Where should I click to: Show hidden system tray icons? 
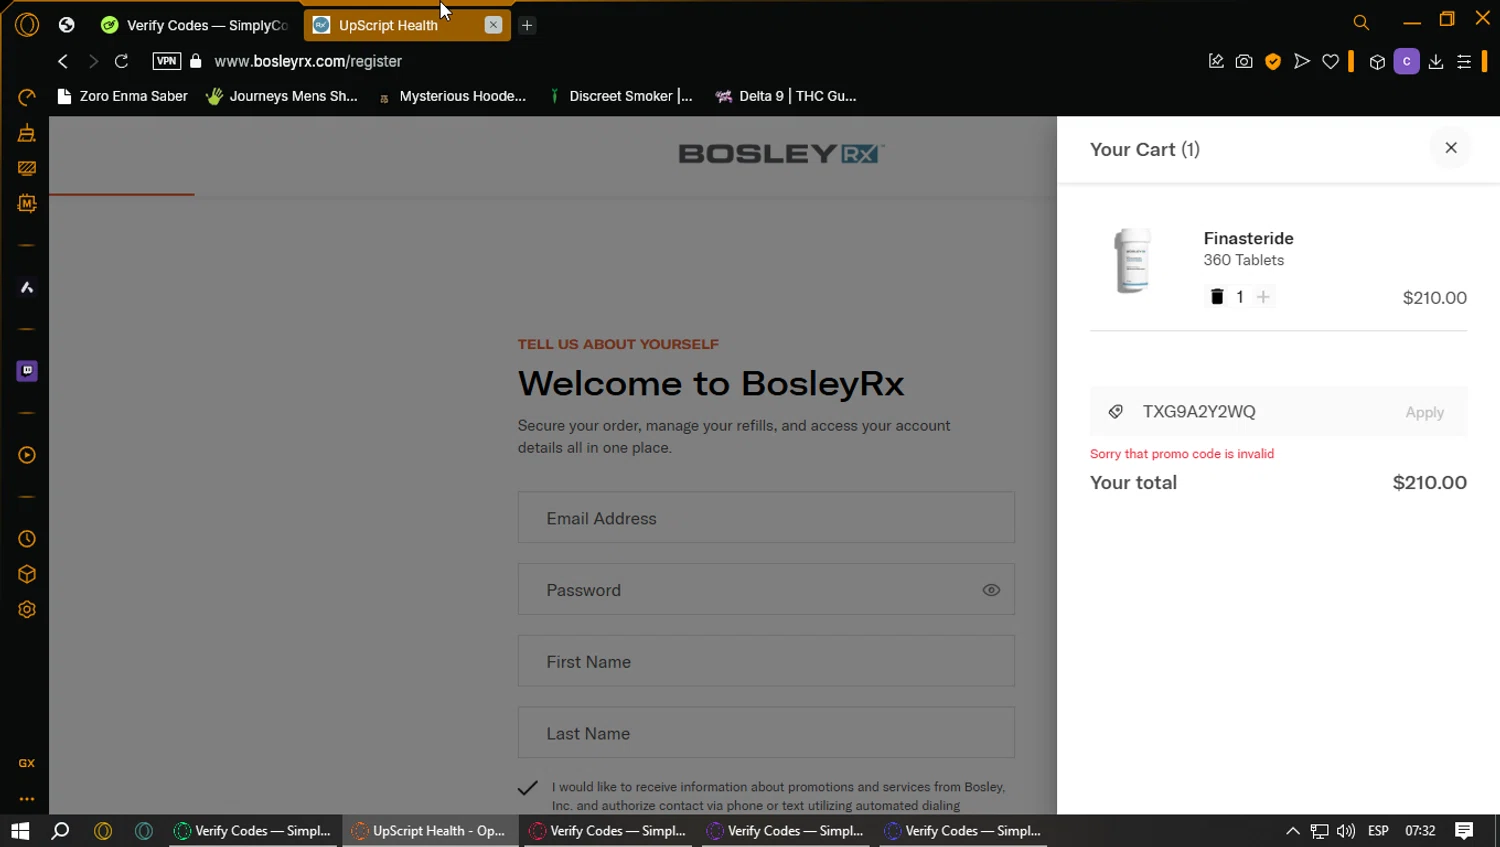(1292, 831)
